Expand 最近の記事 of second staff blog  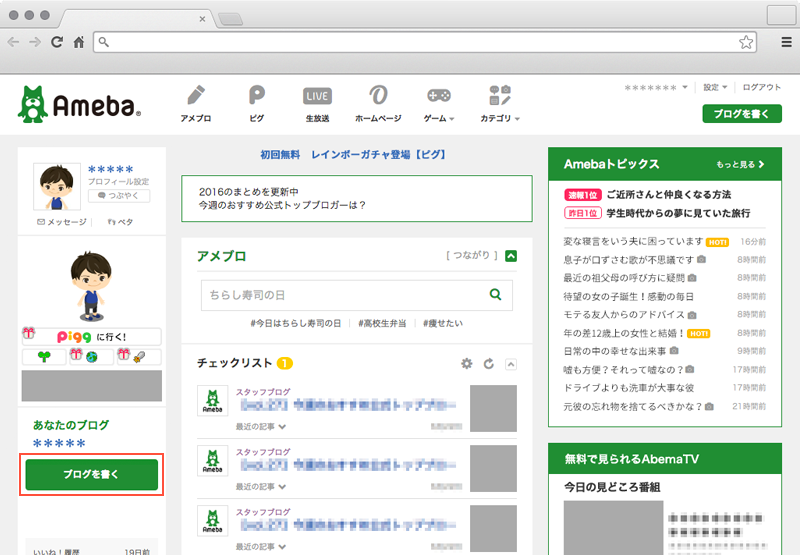click(x=261, y=487)
